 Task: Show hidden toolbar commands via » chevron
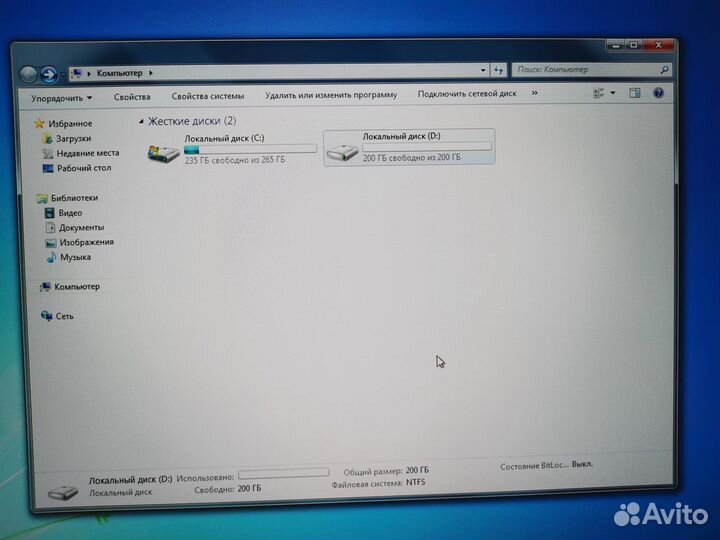tap(535, 93)
